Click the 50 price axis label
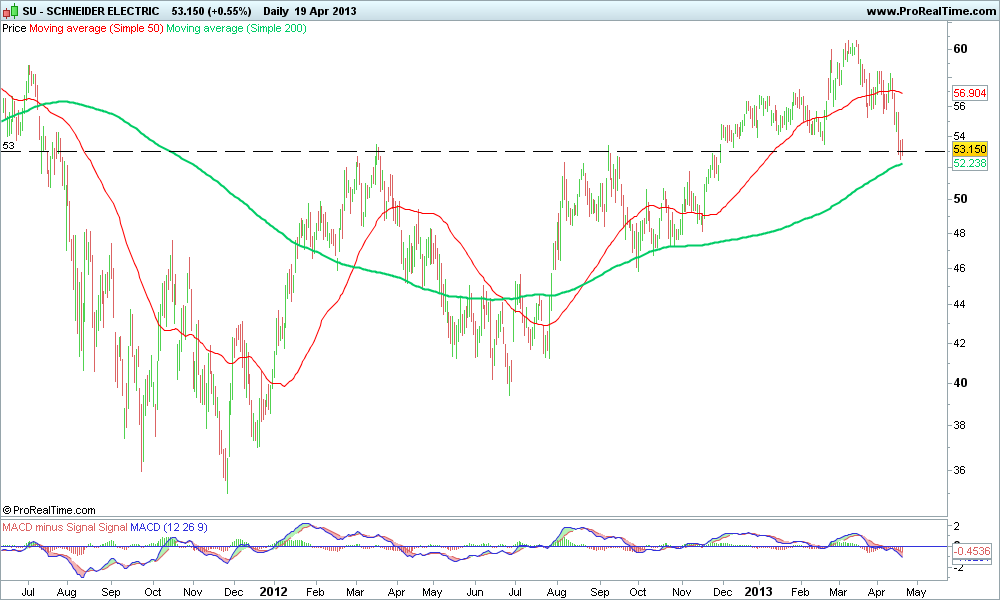Viewport: 1000px width, 600px height. [960, 199]
